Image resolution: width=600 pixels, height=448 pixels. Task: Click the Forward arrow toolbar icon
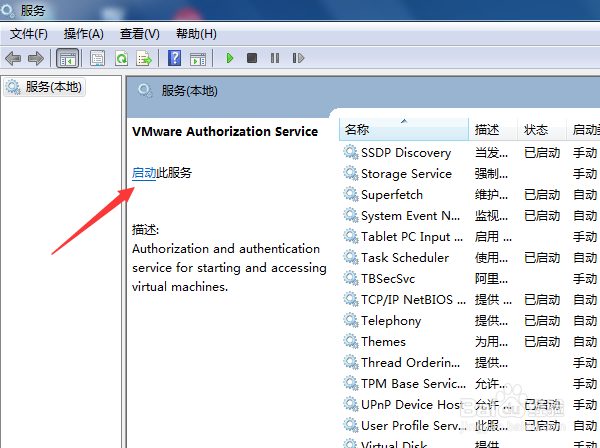coord(36,58)
